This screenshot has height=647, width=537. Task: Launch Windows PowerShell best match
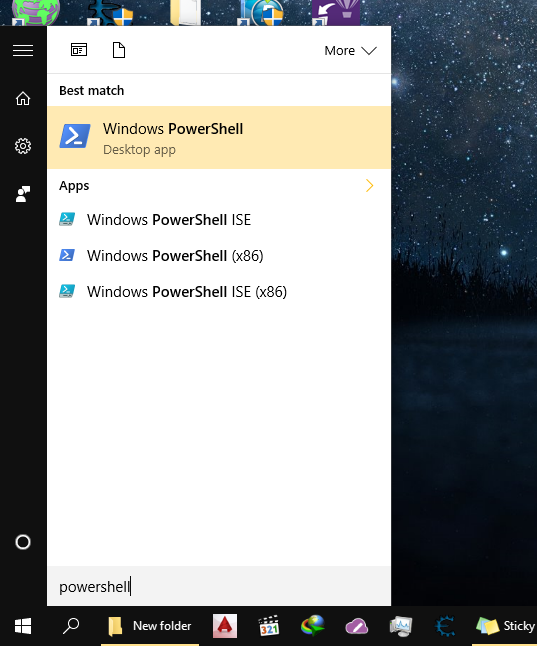(x=219, y=137)
